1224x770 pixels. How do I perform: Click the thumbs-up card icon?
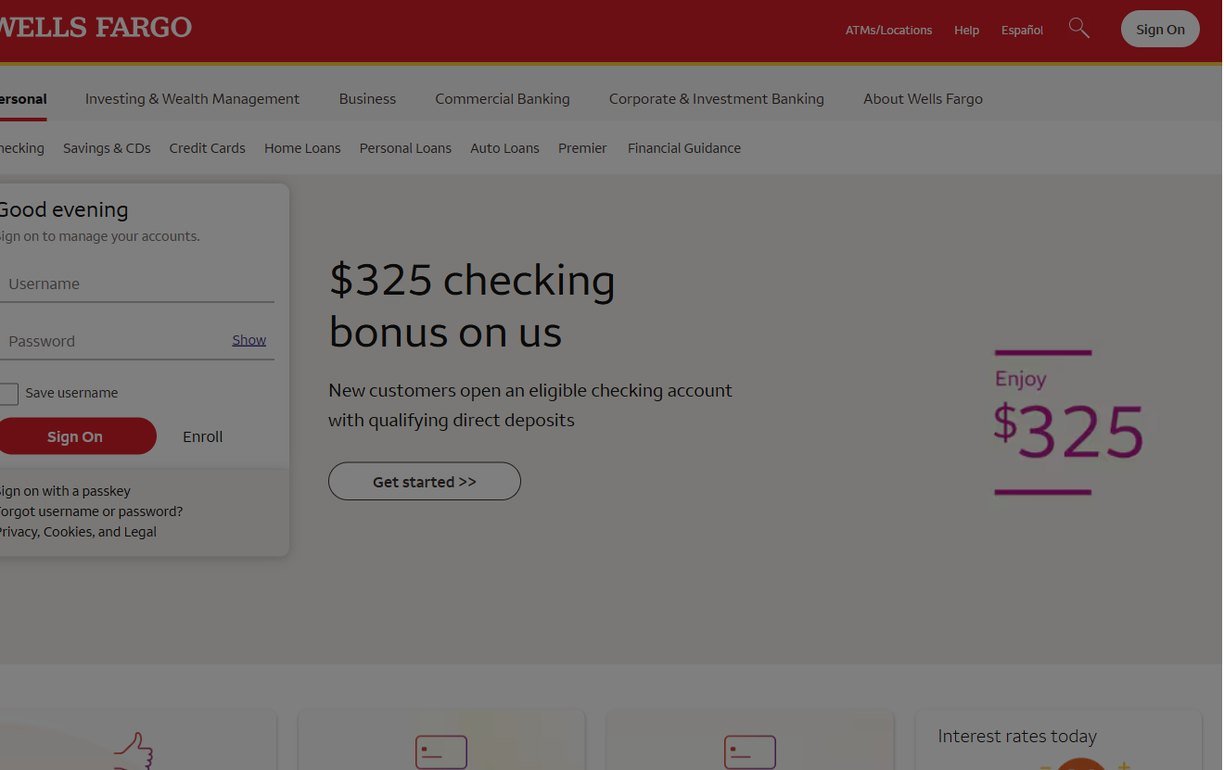[132, 751]
